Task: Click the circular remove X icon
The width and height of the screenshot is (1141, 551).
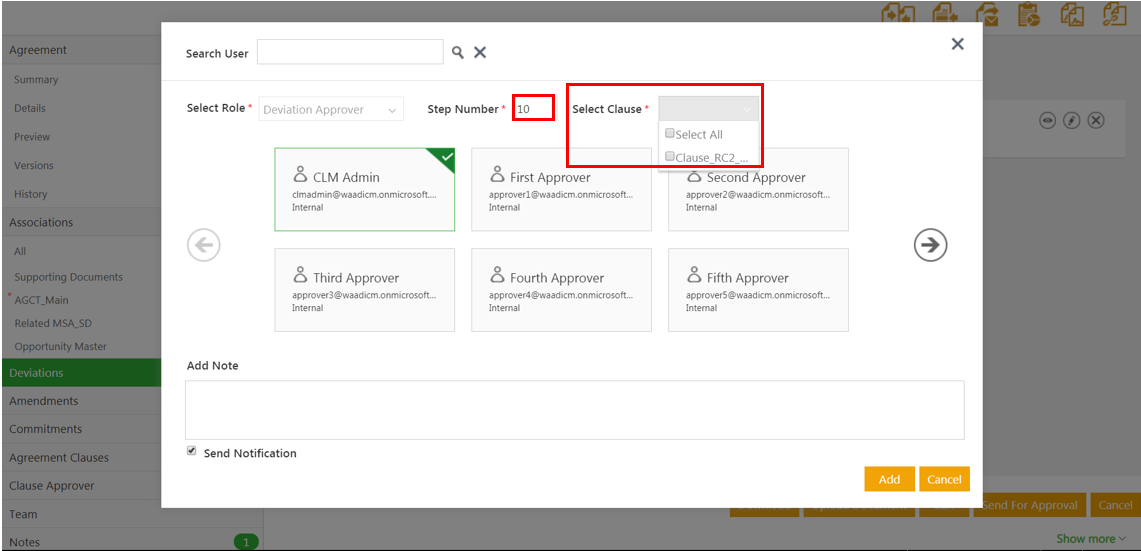Action: pyautogui.click(x=1096, y=120)
